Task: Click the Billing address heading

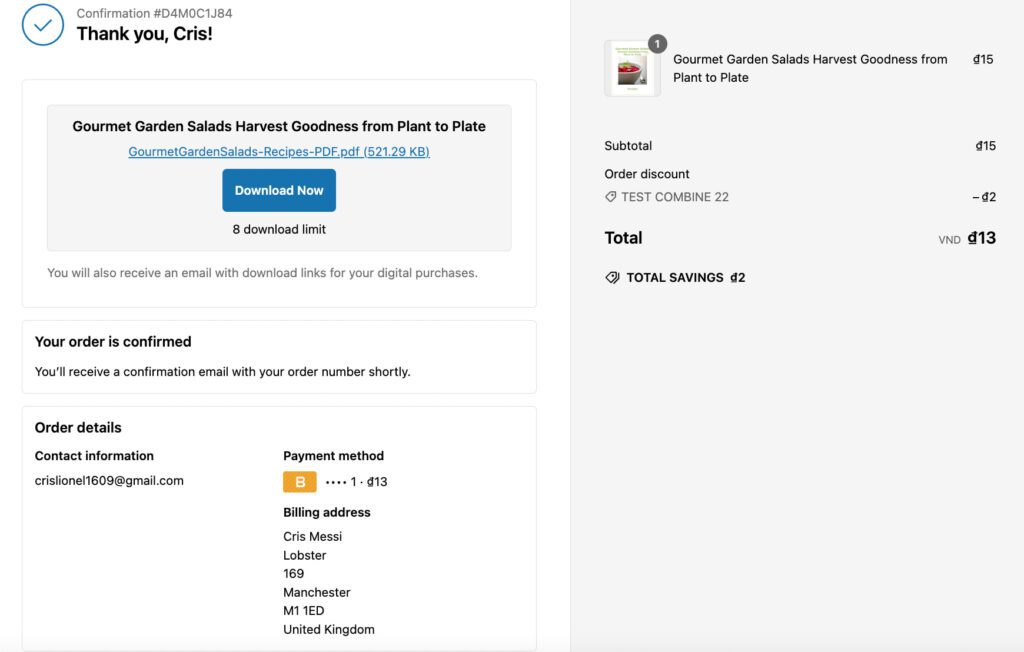Action: pos(327,512)
